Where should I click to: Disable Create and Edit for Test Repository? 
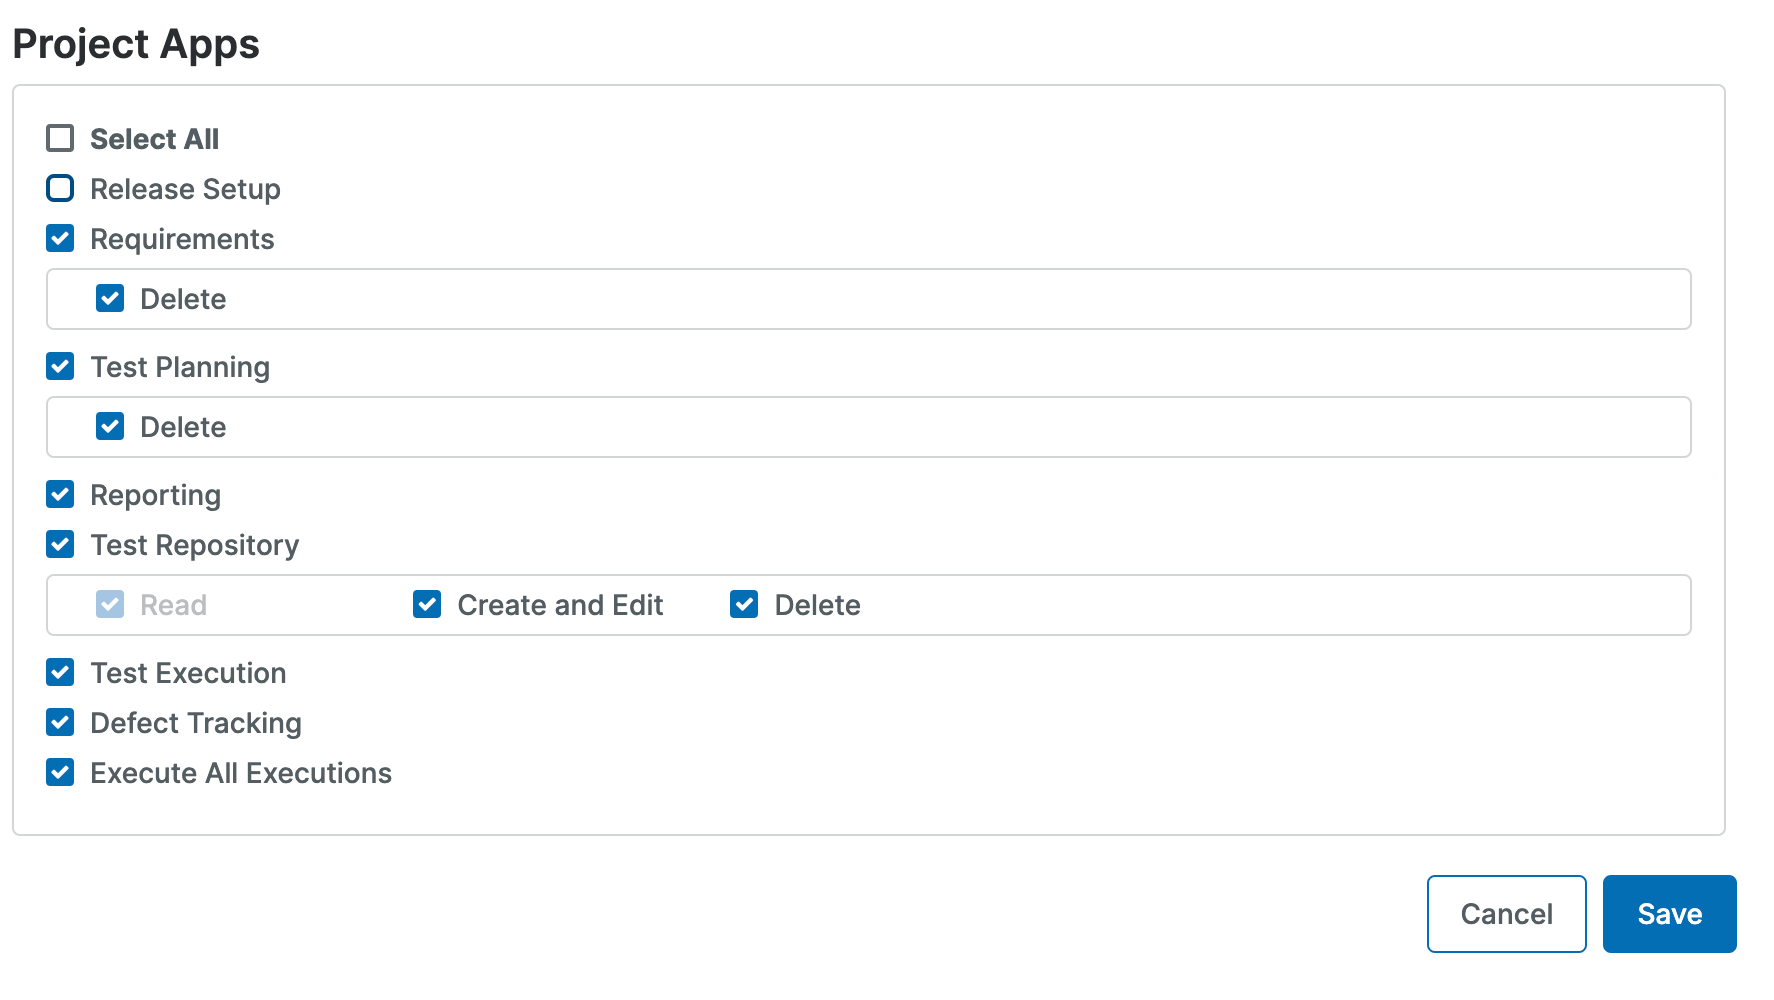[427, 604]
